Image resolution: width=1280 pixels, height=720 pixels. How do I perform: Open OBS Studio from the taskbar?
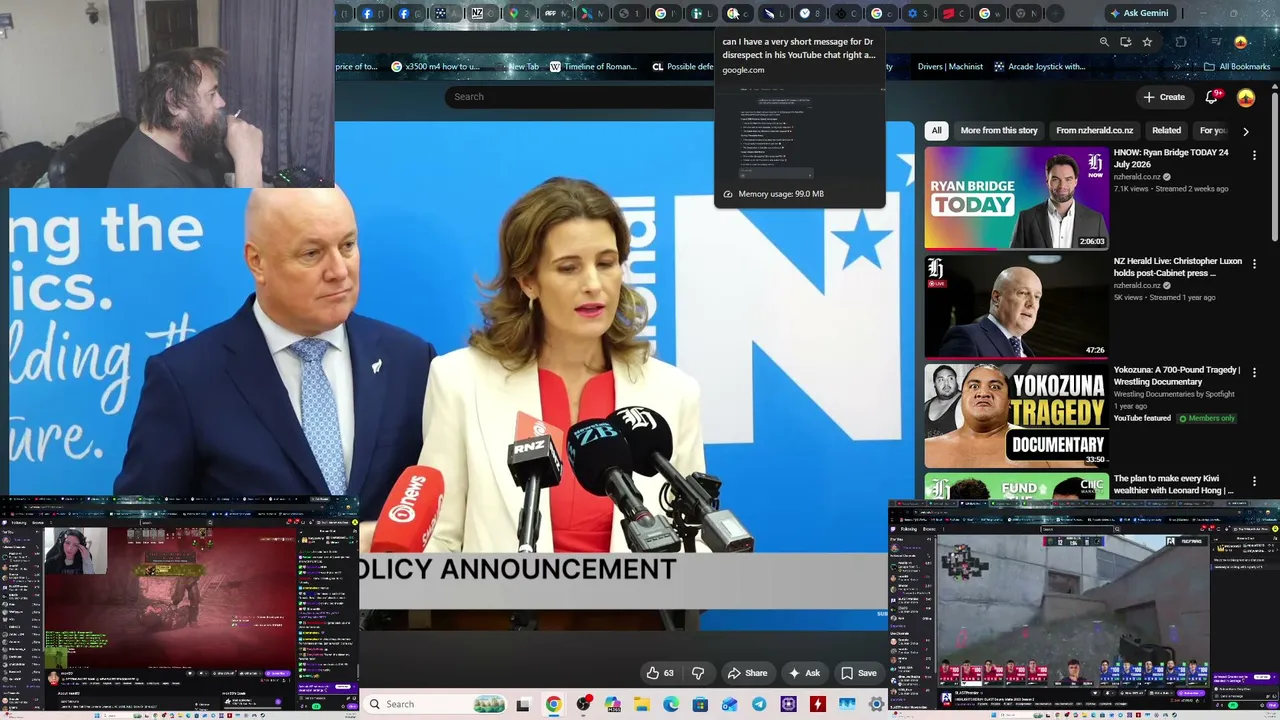pyautogui.click(x=583, y=705)
